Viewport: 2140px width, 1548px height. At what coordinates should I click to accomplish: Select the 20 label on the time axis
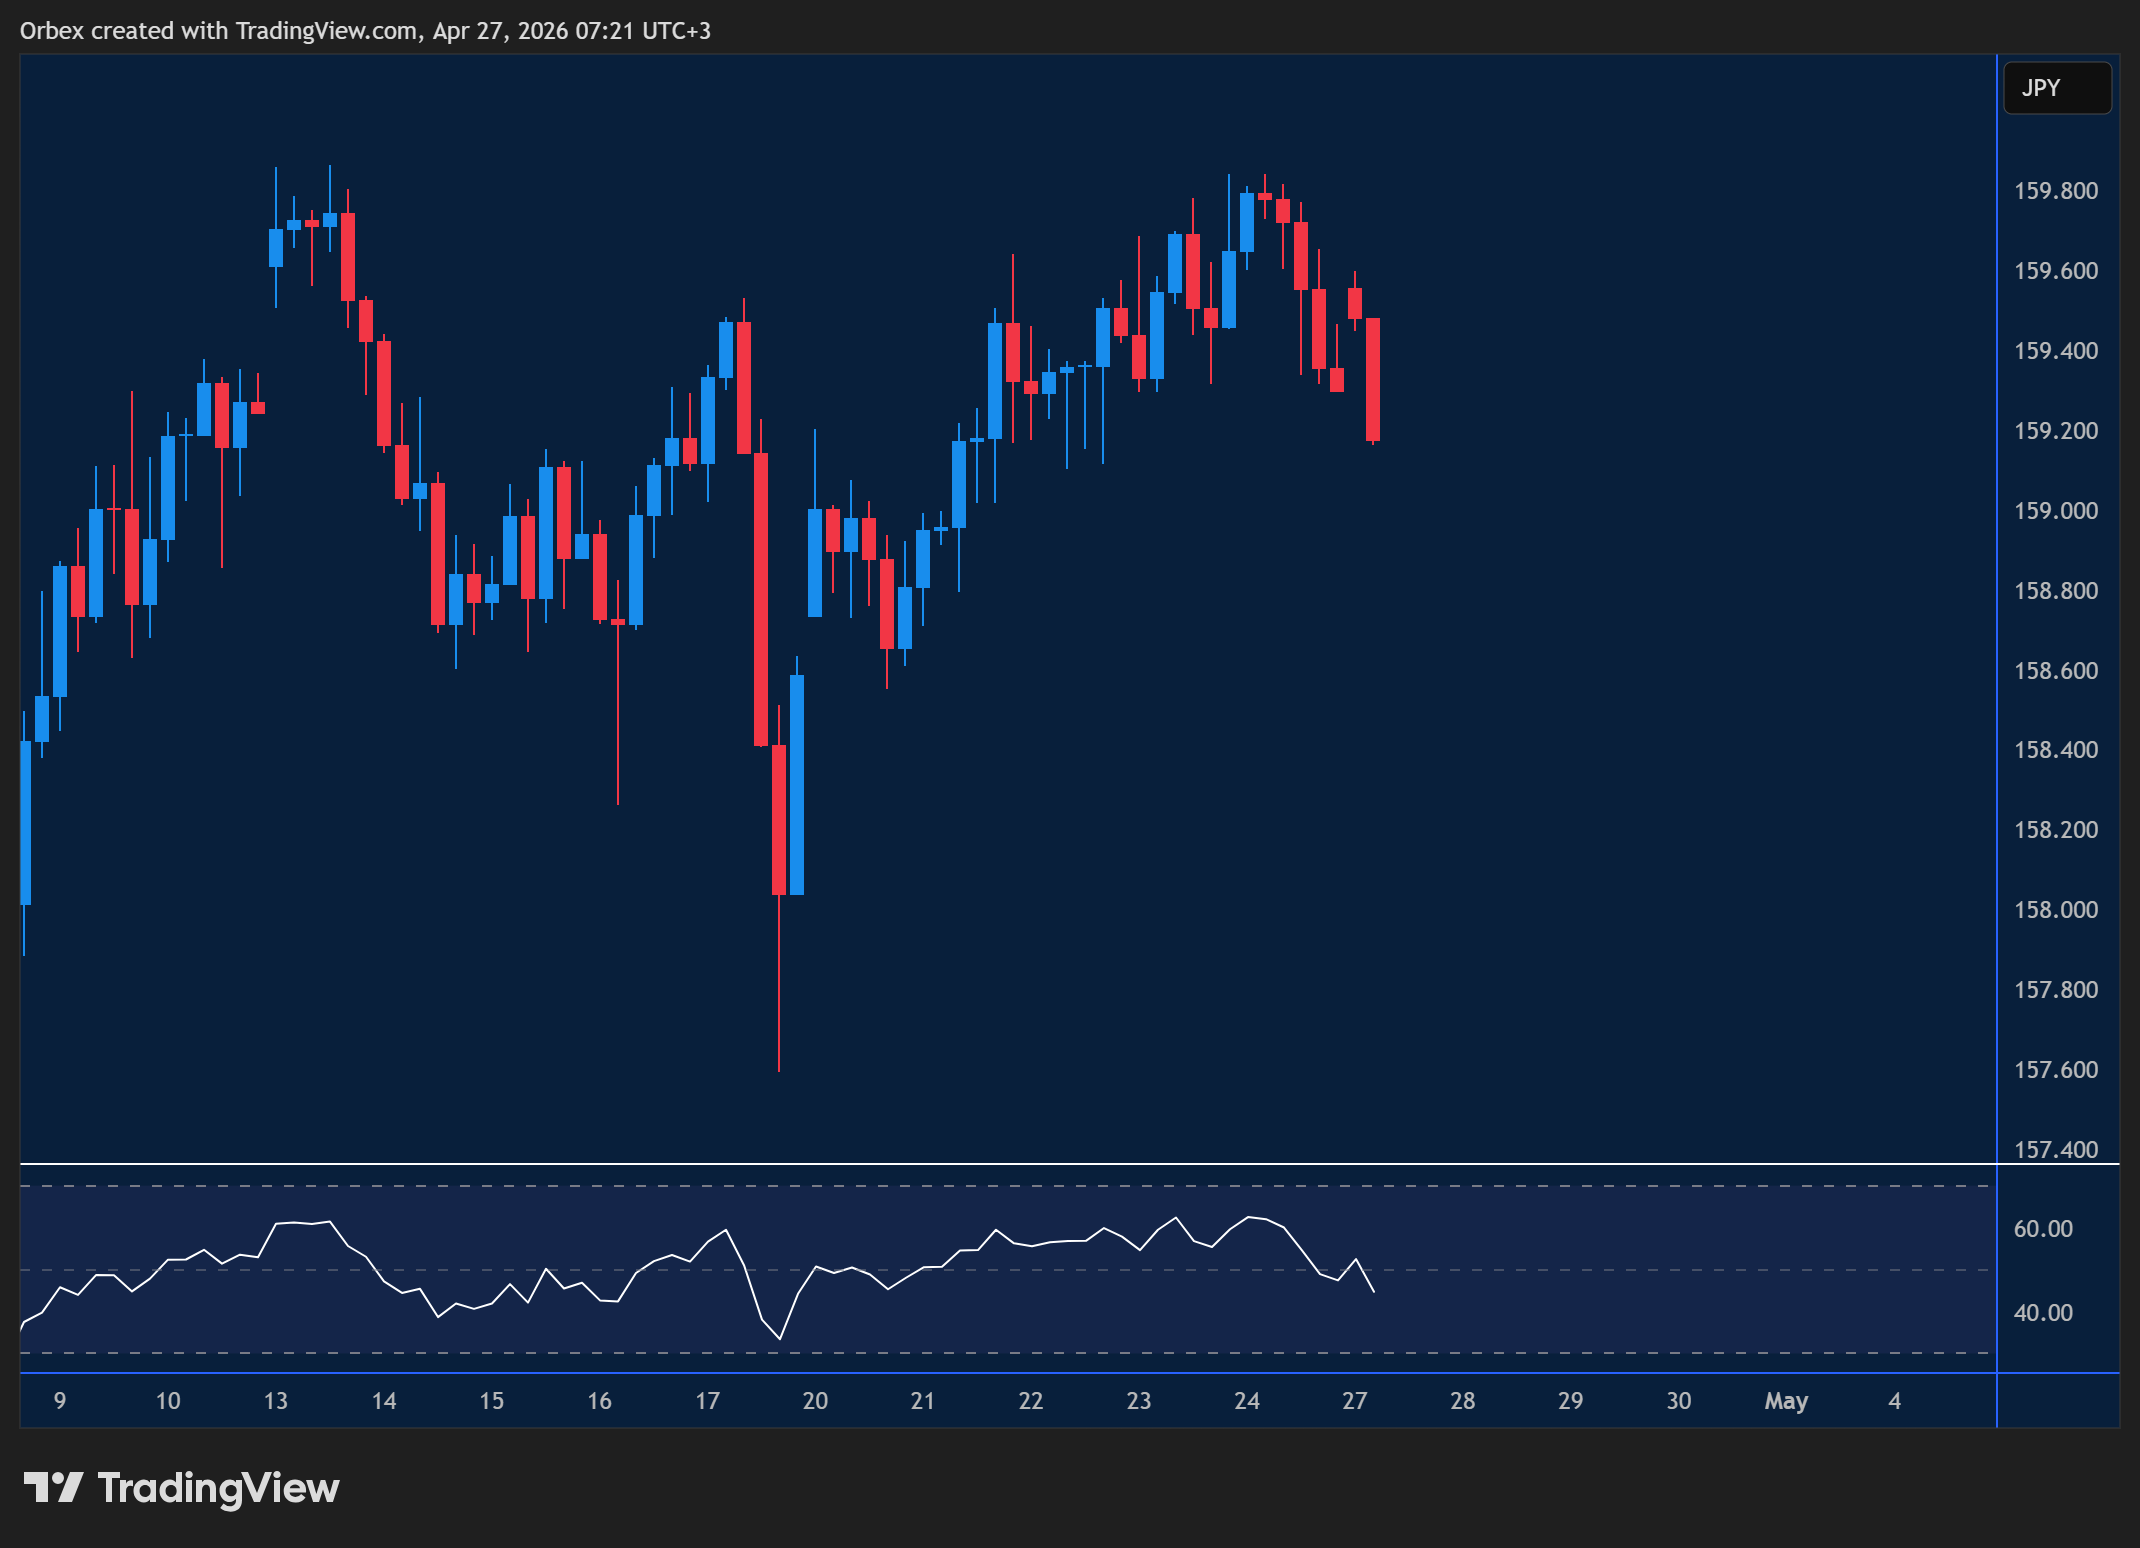coord(815,1401)
